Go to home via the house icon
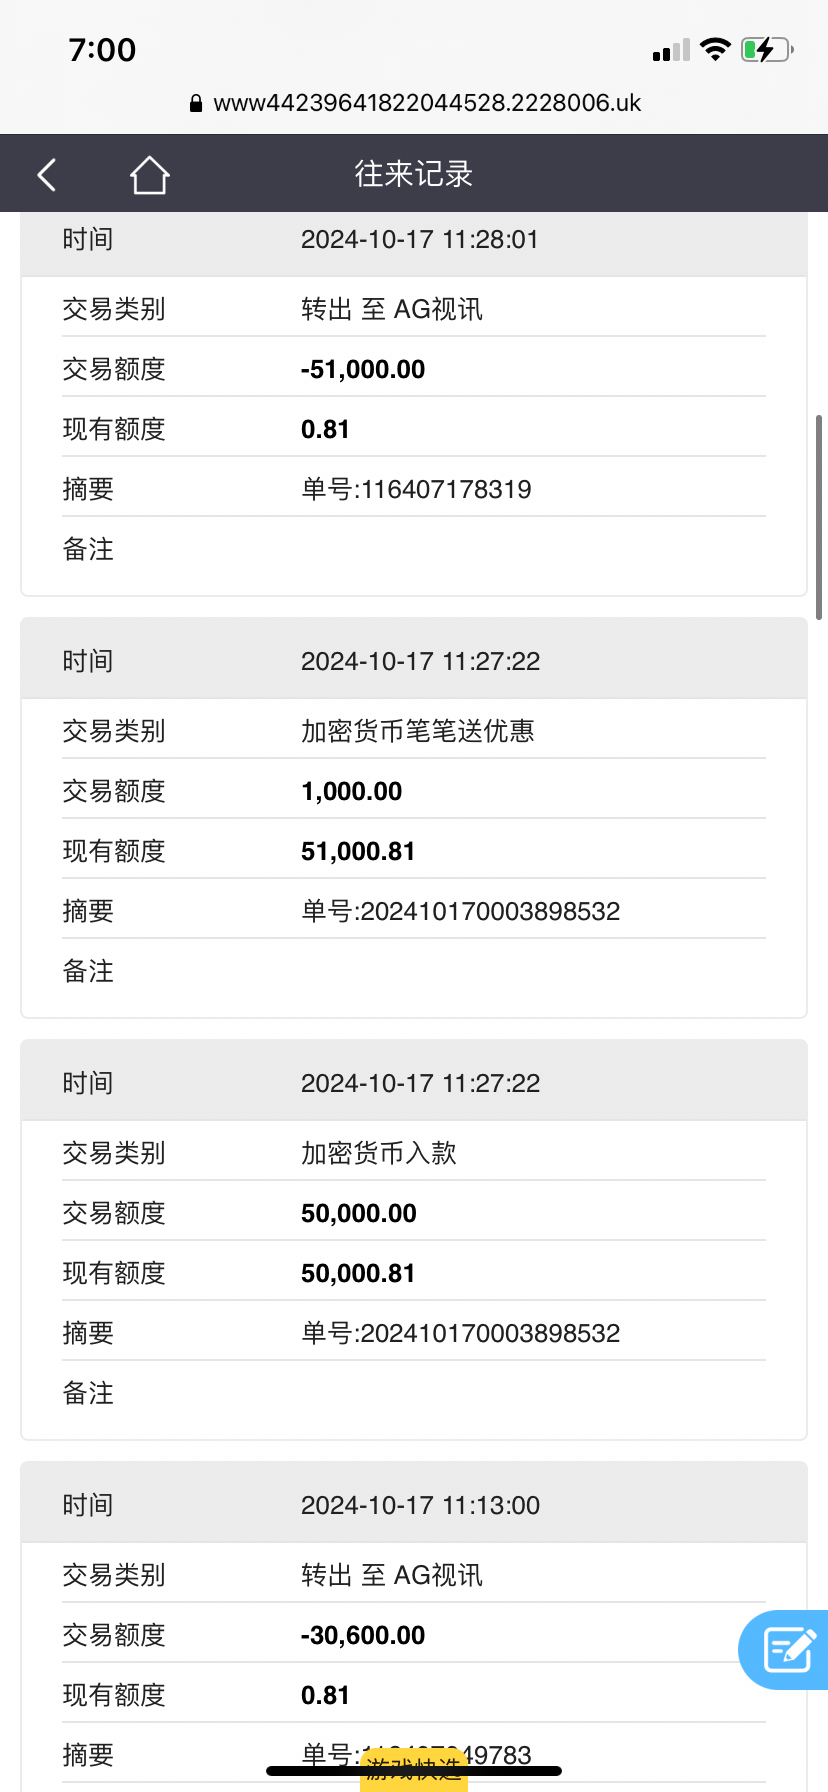828x1792 pixels. coord(149,175)
